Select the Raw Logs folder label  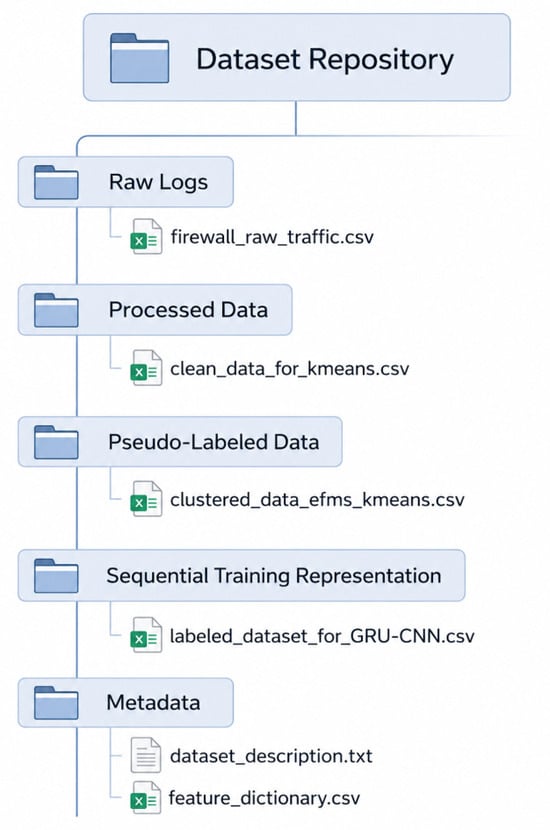[x=158, y=183]
